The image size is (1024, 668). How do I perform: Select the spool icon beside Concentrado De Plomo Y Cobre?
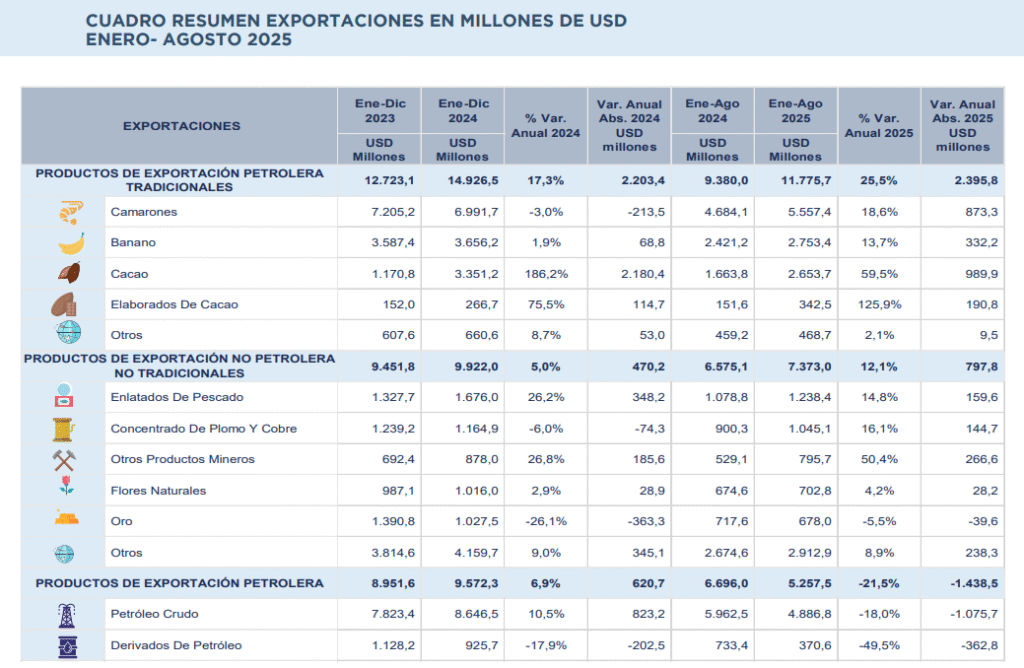pos(63,429)
